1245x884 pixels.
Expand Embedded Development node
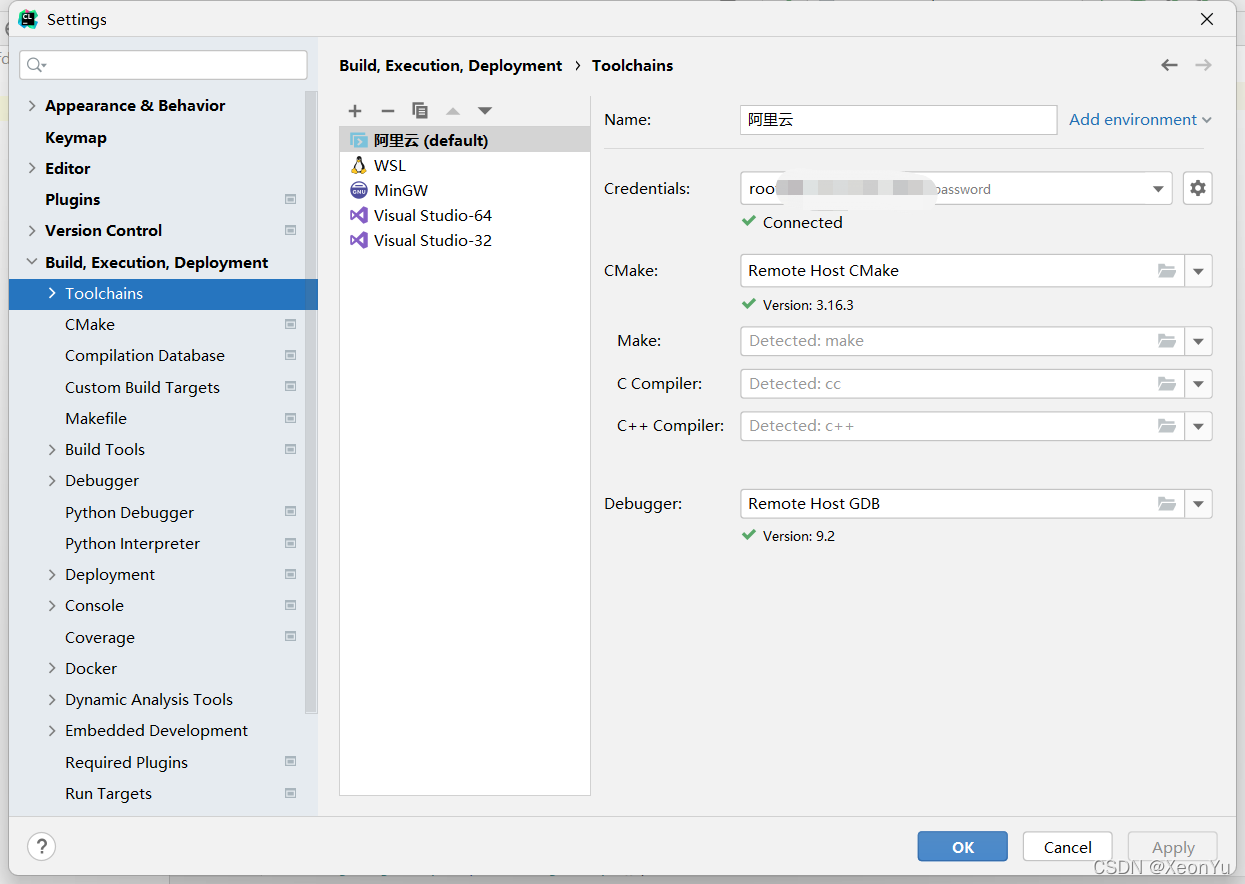pyautogui.click(x=52, y=731)
